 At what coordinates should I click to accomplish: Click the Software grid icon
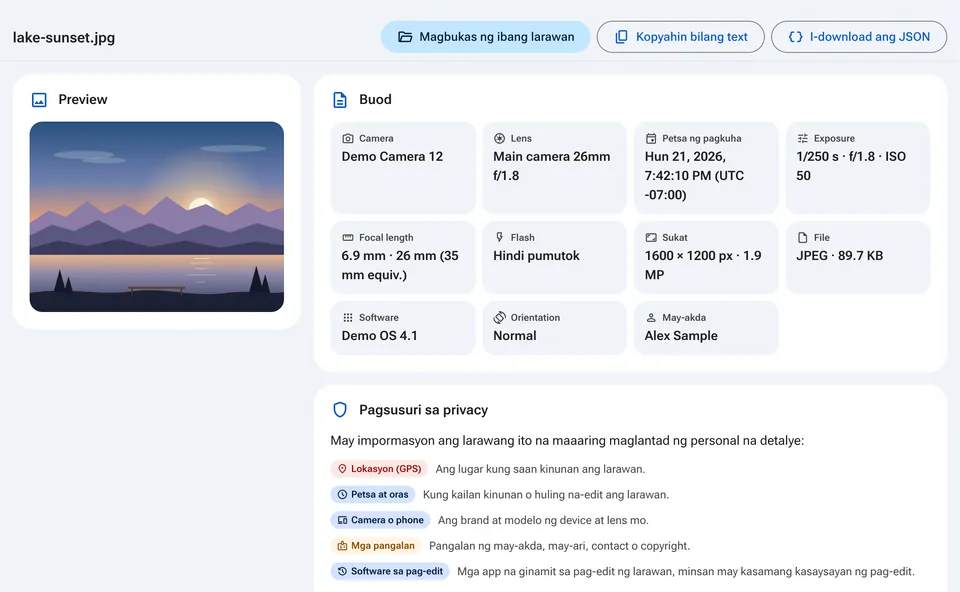pyautogui.click(x=348, y=318)
